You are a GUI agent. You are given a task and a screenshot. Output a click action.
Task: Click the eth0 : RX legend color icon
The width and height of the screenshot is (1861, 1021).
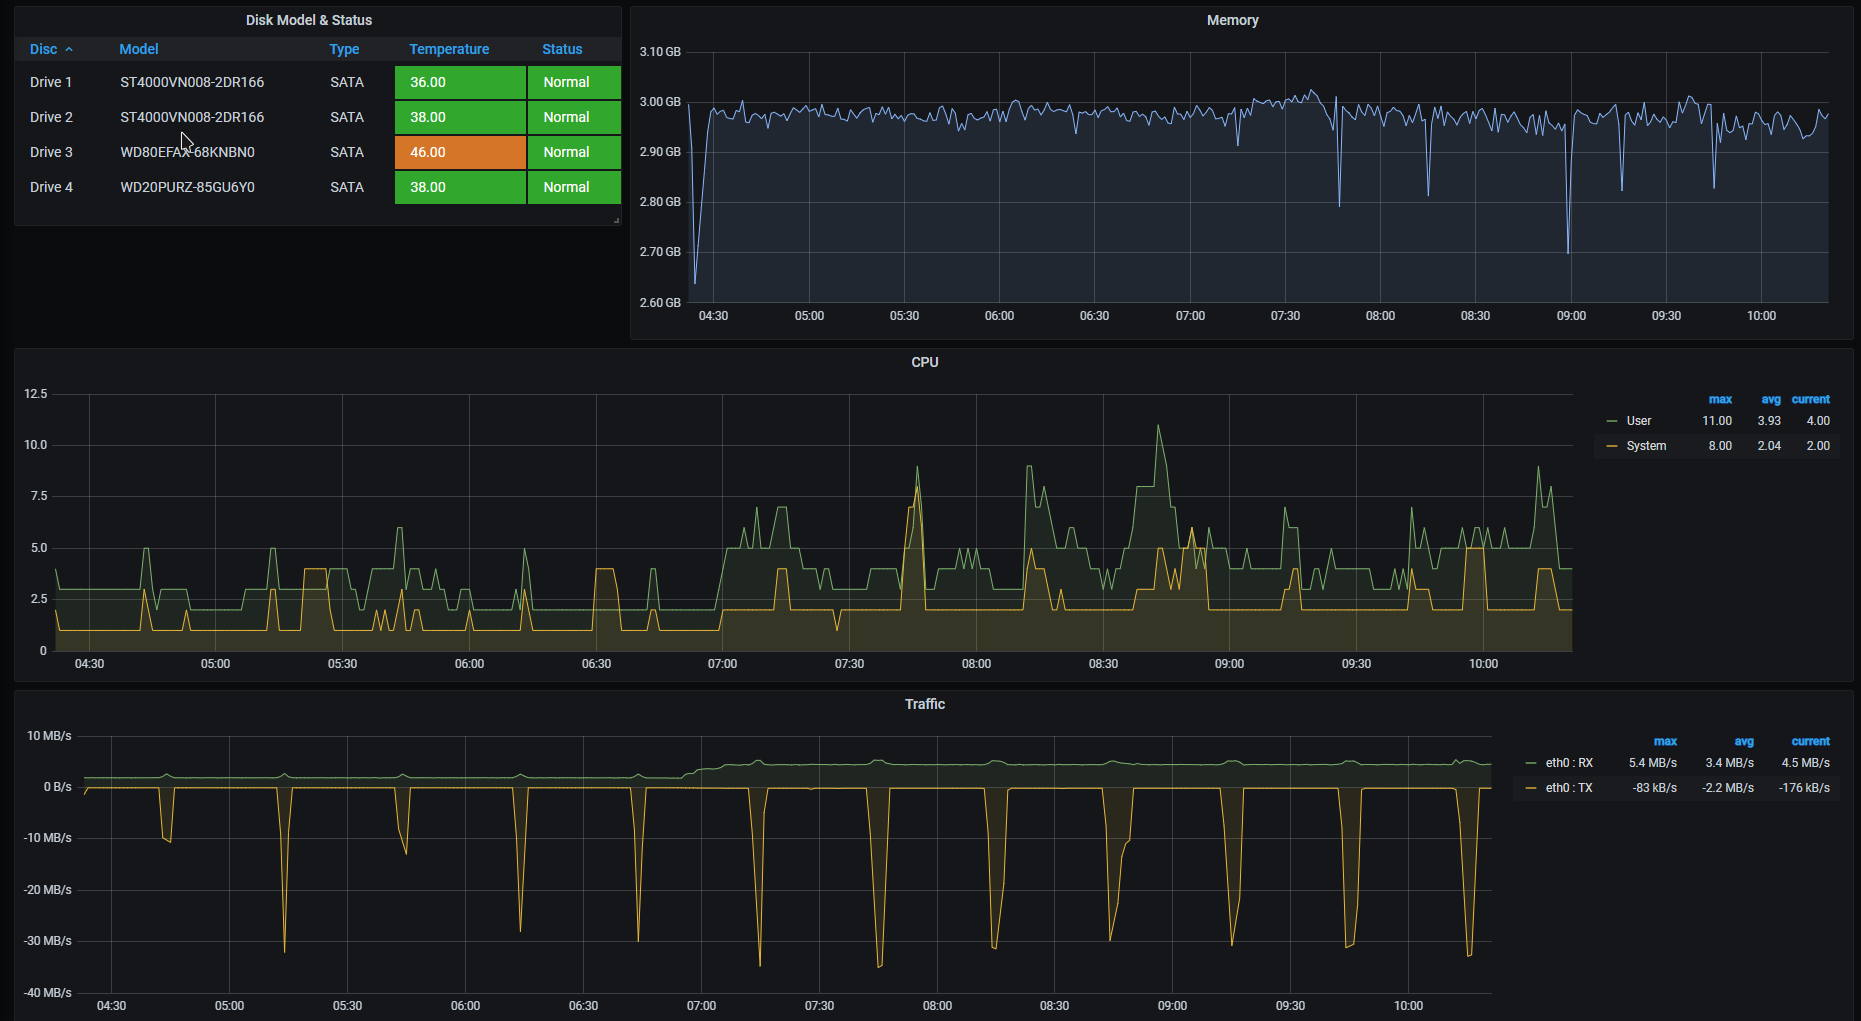pos(1530,763)
